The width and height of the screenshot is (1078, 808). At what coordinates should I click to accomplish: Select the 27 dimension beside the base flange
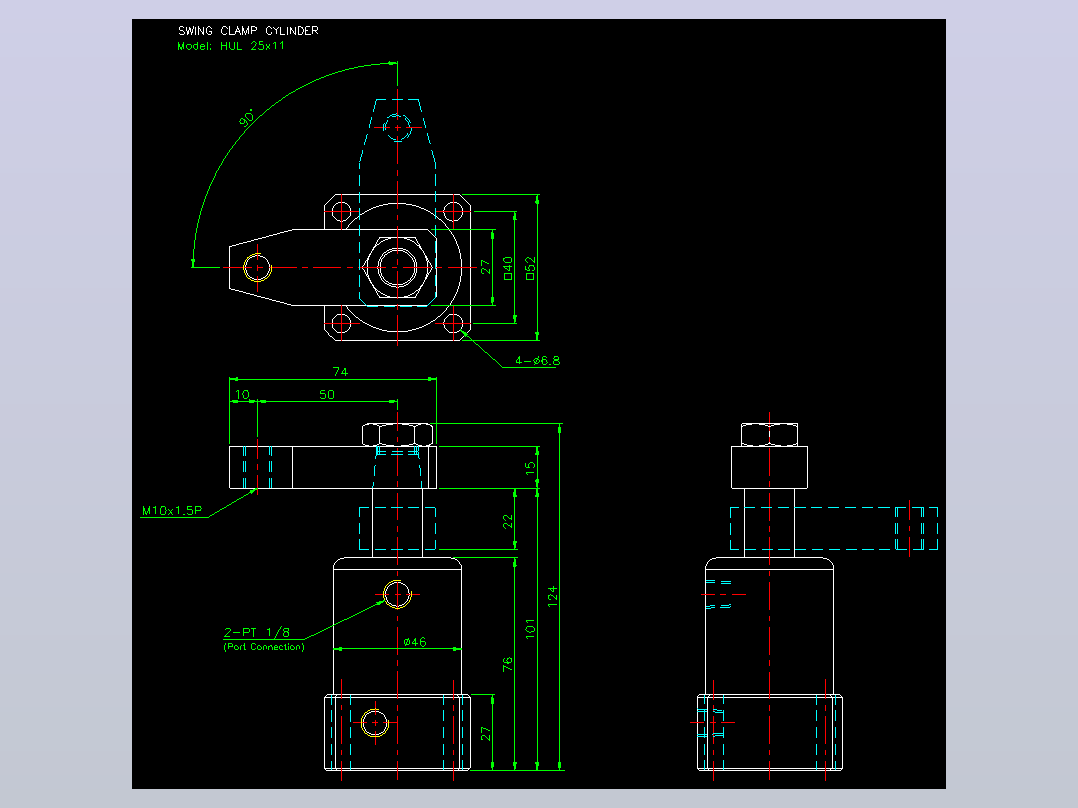pos(485,734)
